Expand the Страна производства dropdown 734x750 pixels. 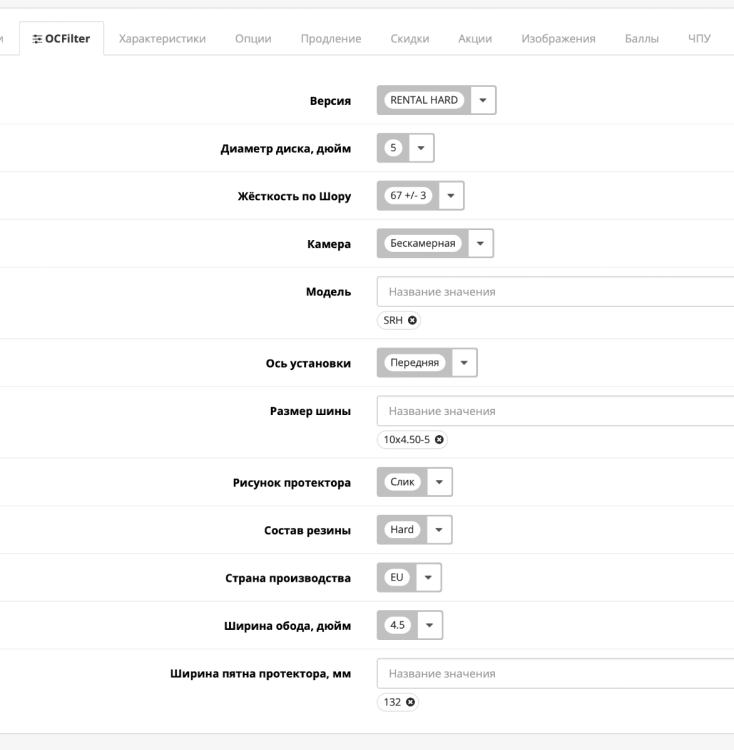tap(429, 578)
